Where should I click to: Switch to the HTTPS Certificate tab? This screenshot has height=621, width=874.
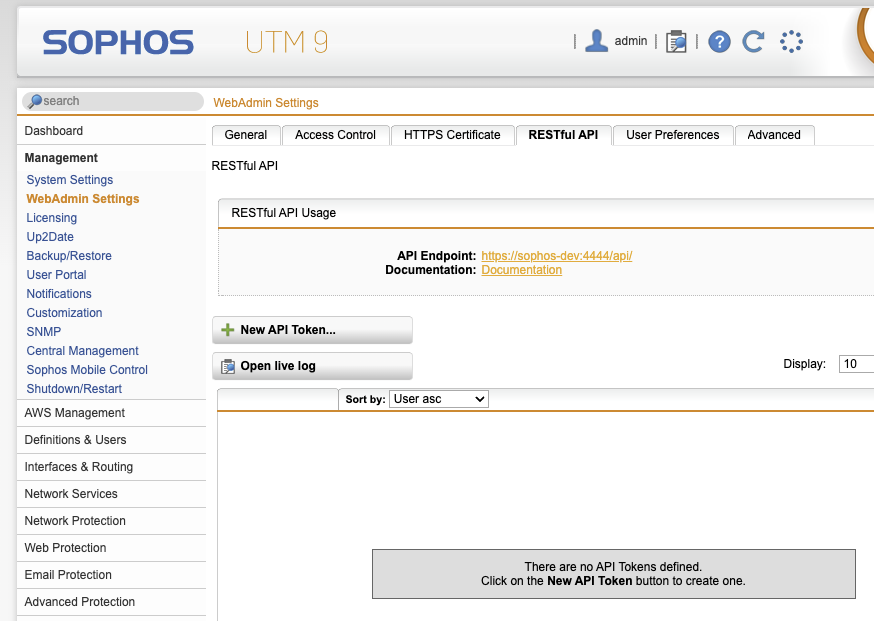[x=452, y=135]
